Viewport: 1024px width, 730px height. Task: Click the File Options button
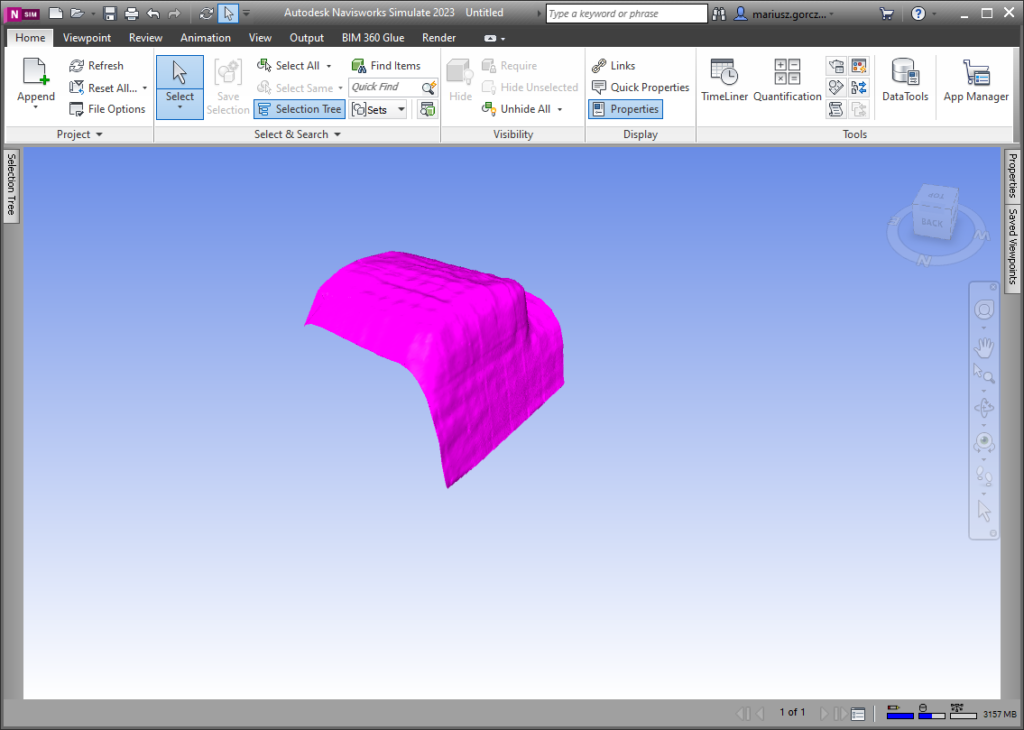coord(107,109)
